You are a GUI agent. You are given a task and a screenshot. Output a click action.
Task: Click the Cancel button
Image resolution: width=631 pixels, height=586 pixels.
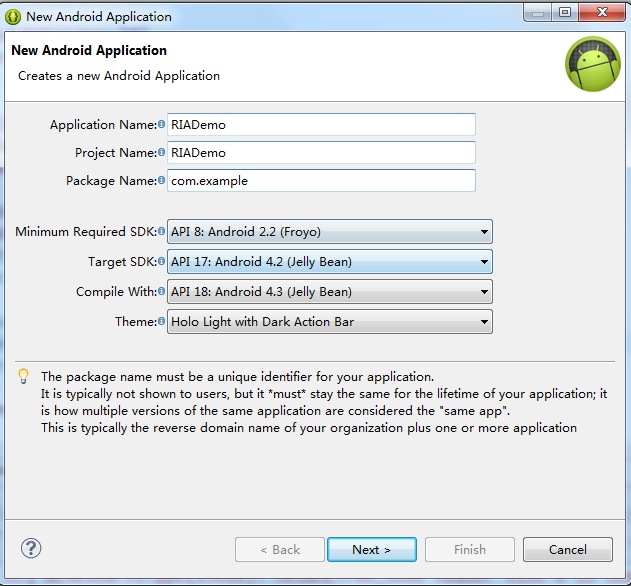point(568,549)
